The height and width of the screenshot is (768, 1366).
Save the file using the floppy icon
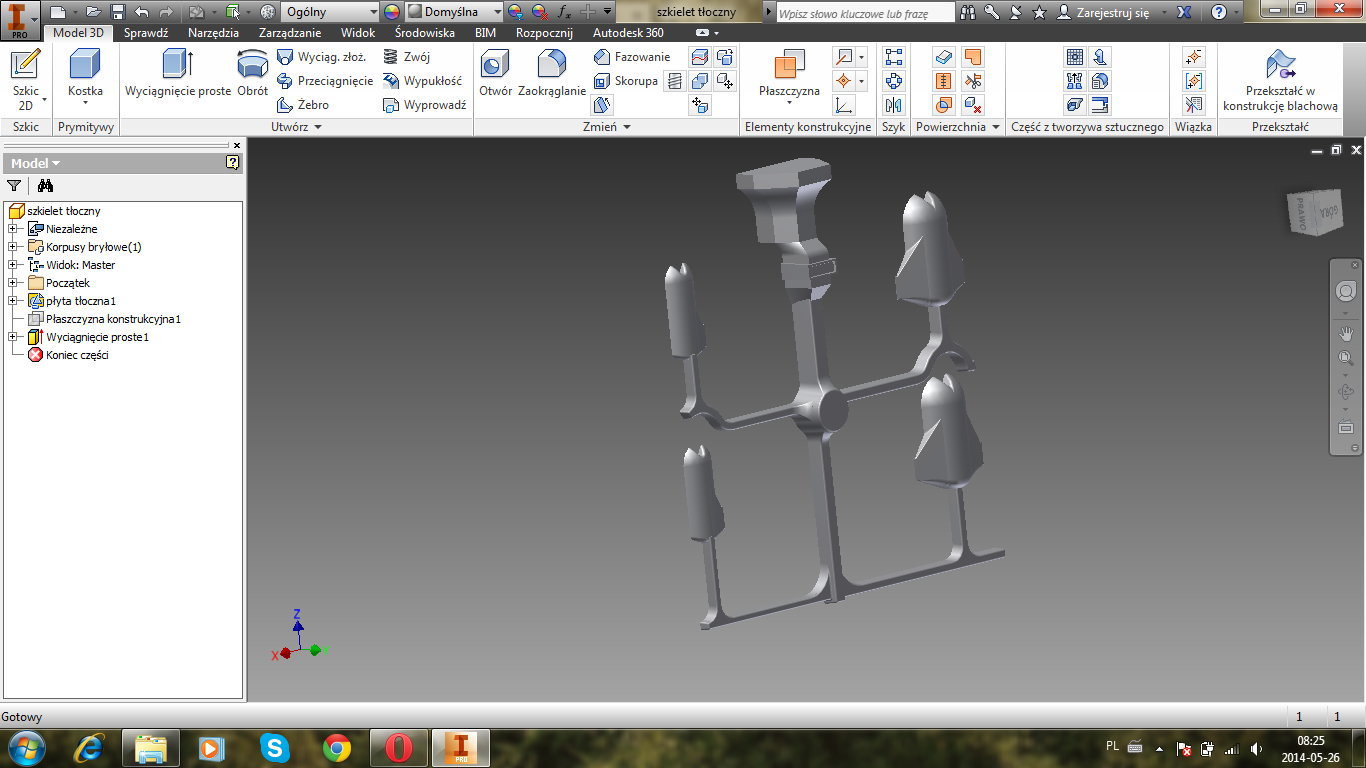coord(117,12)
